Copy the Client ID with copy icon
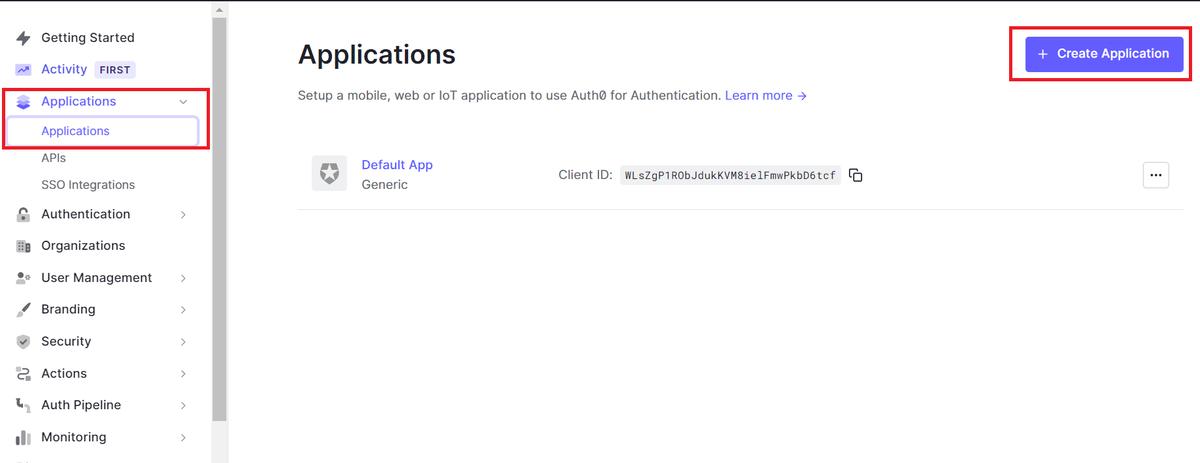The image size is (1200, 463). [856, 175]
